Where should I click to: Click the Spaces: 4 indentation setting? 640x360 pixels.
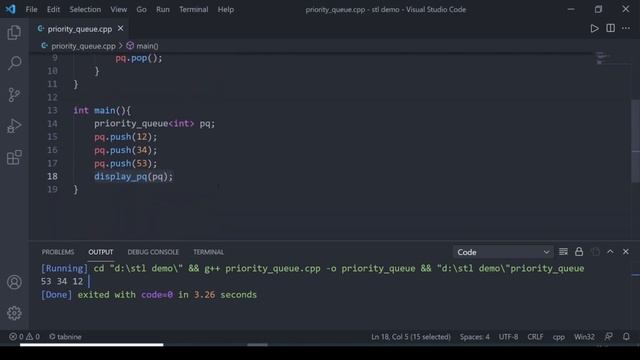pos(474,337)
